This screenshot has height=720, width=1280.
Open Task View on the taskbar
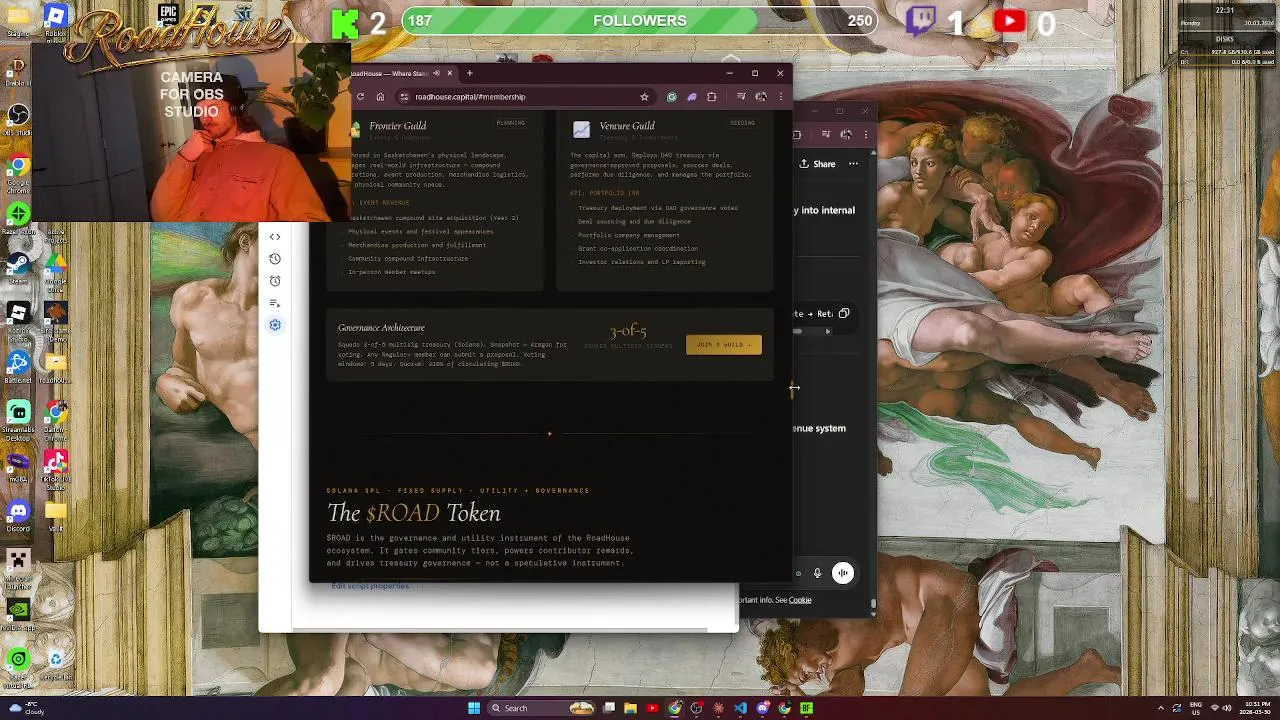click(x=609, y=708)
